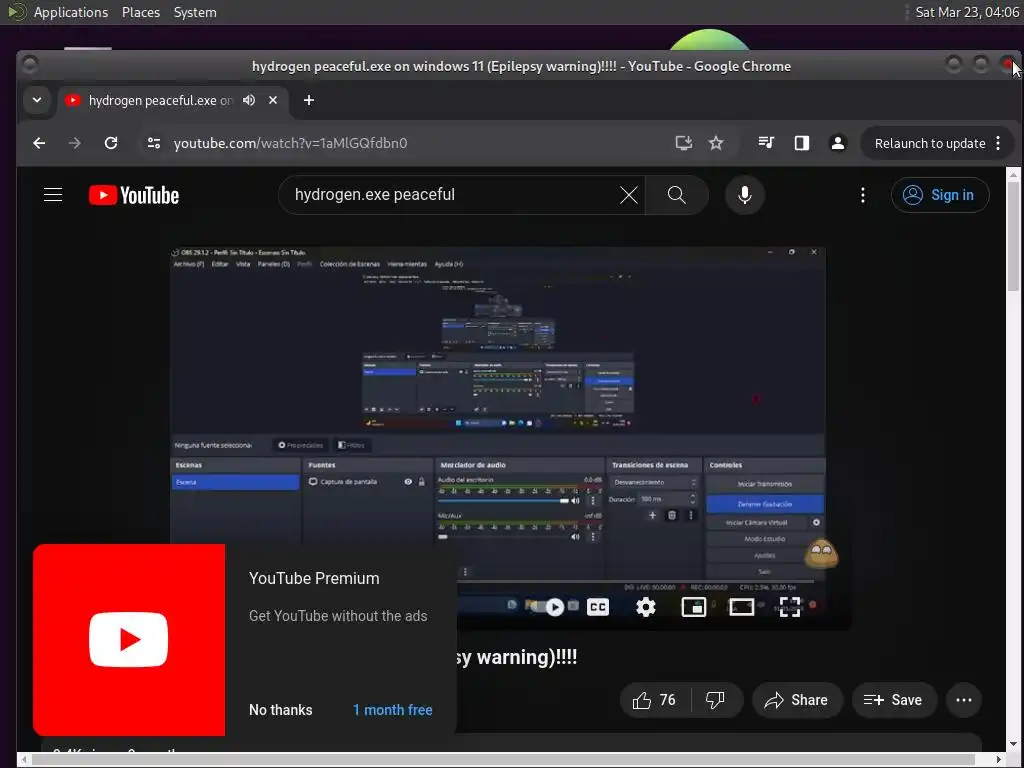Open YouTube settings three-dot menu
The width and height of the screenshot is (1024, 768).
click(863, 195)
